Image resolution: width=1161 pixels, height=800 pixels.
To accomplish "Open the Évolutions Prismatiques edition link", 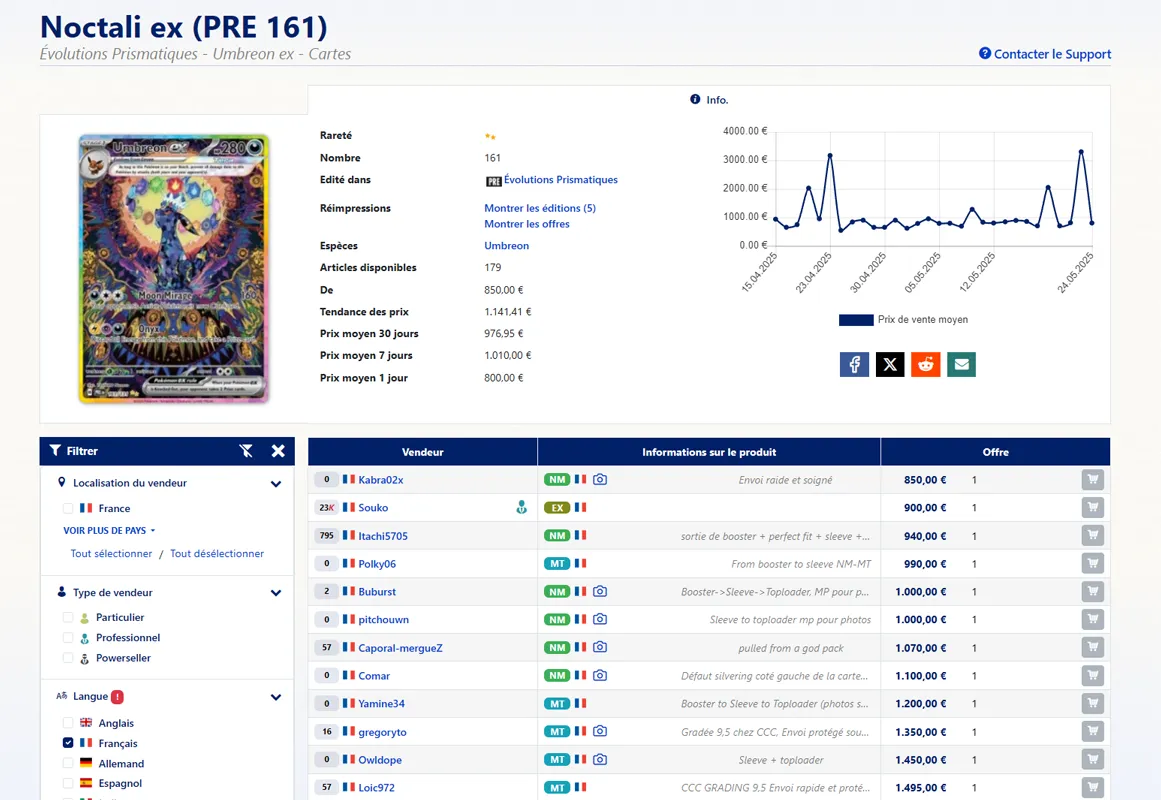I will [x=561, y=180].
